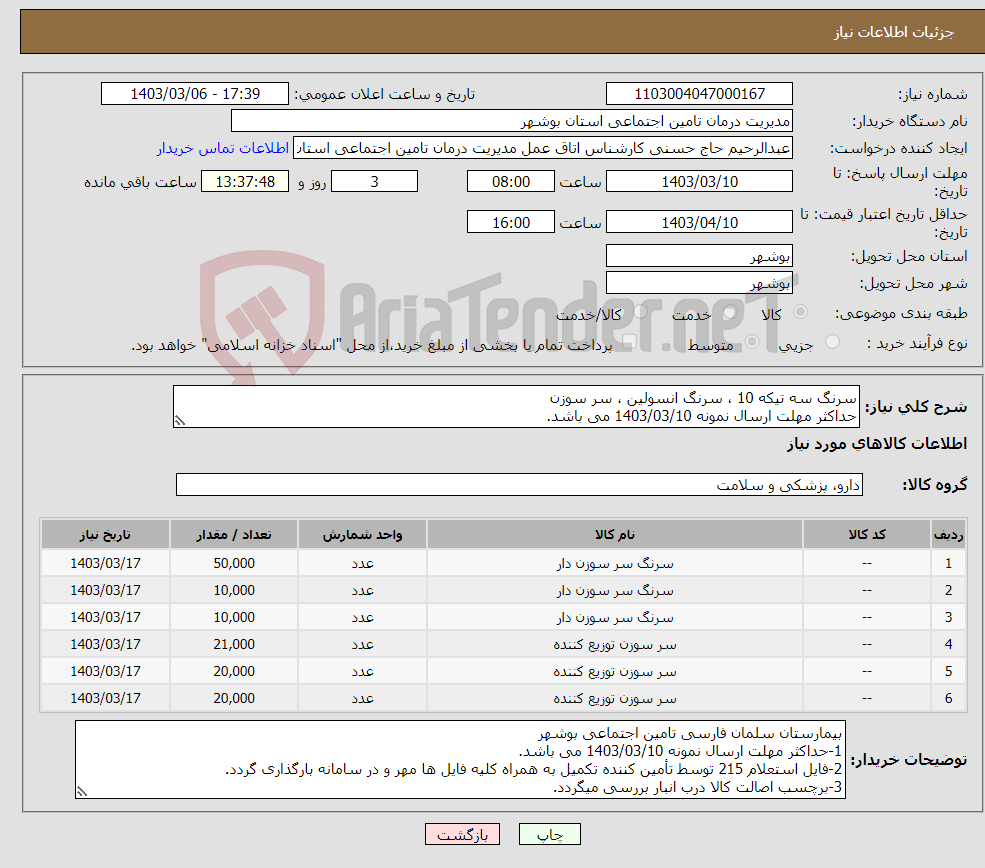Viewport: 985px width, 868px height.
Task: Select the متوسط purchase type radio
Action: (752, 342)
